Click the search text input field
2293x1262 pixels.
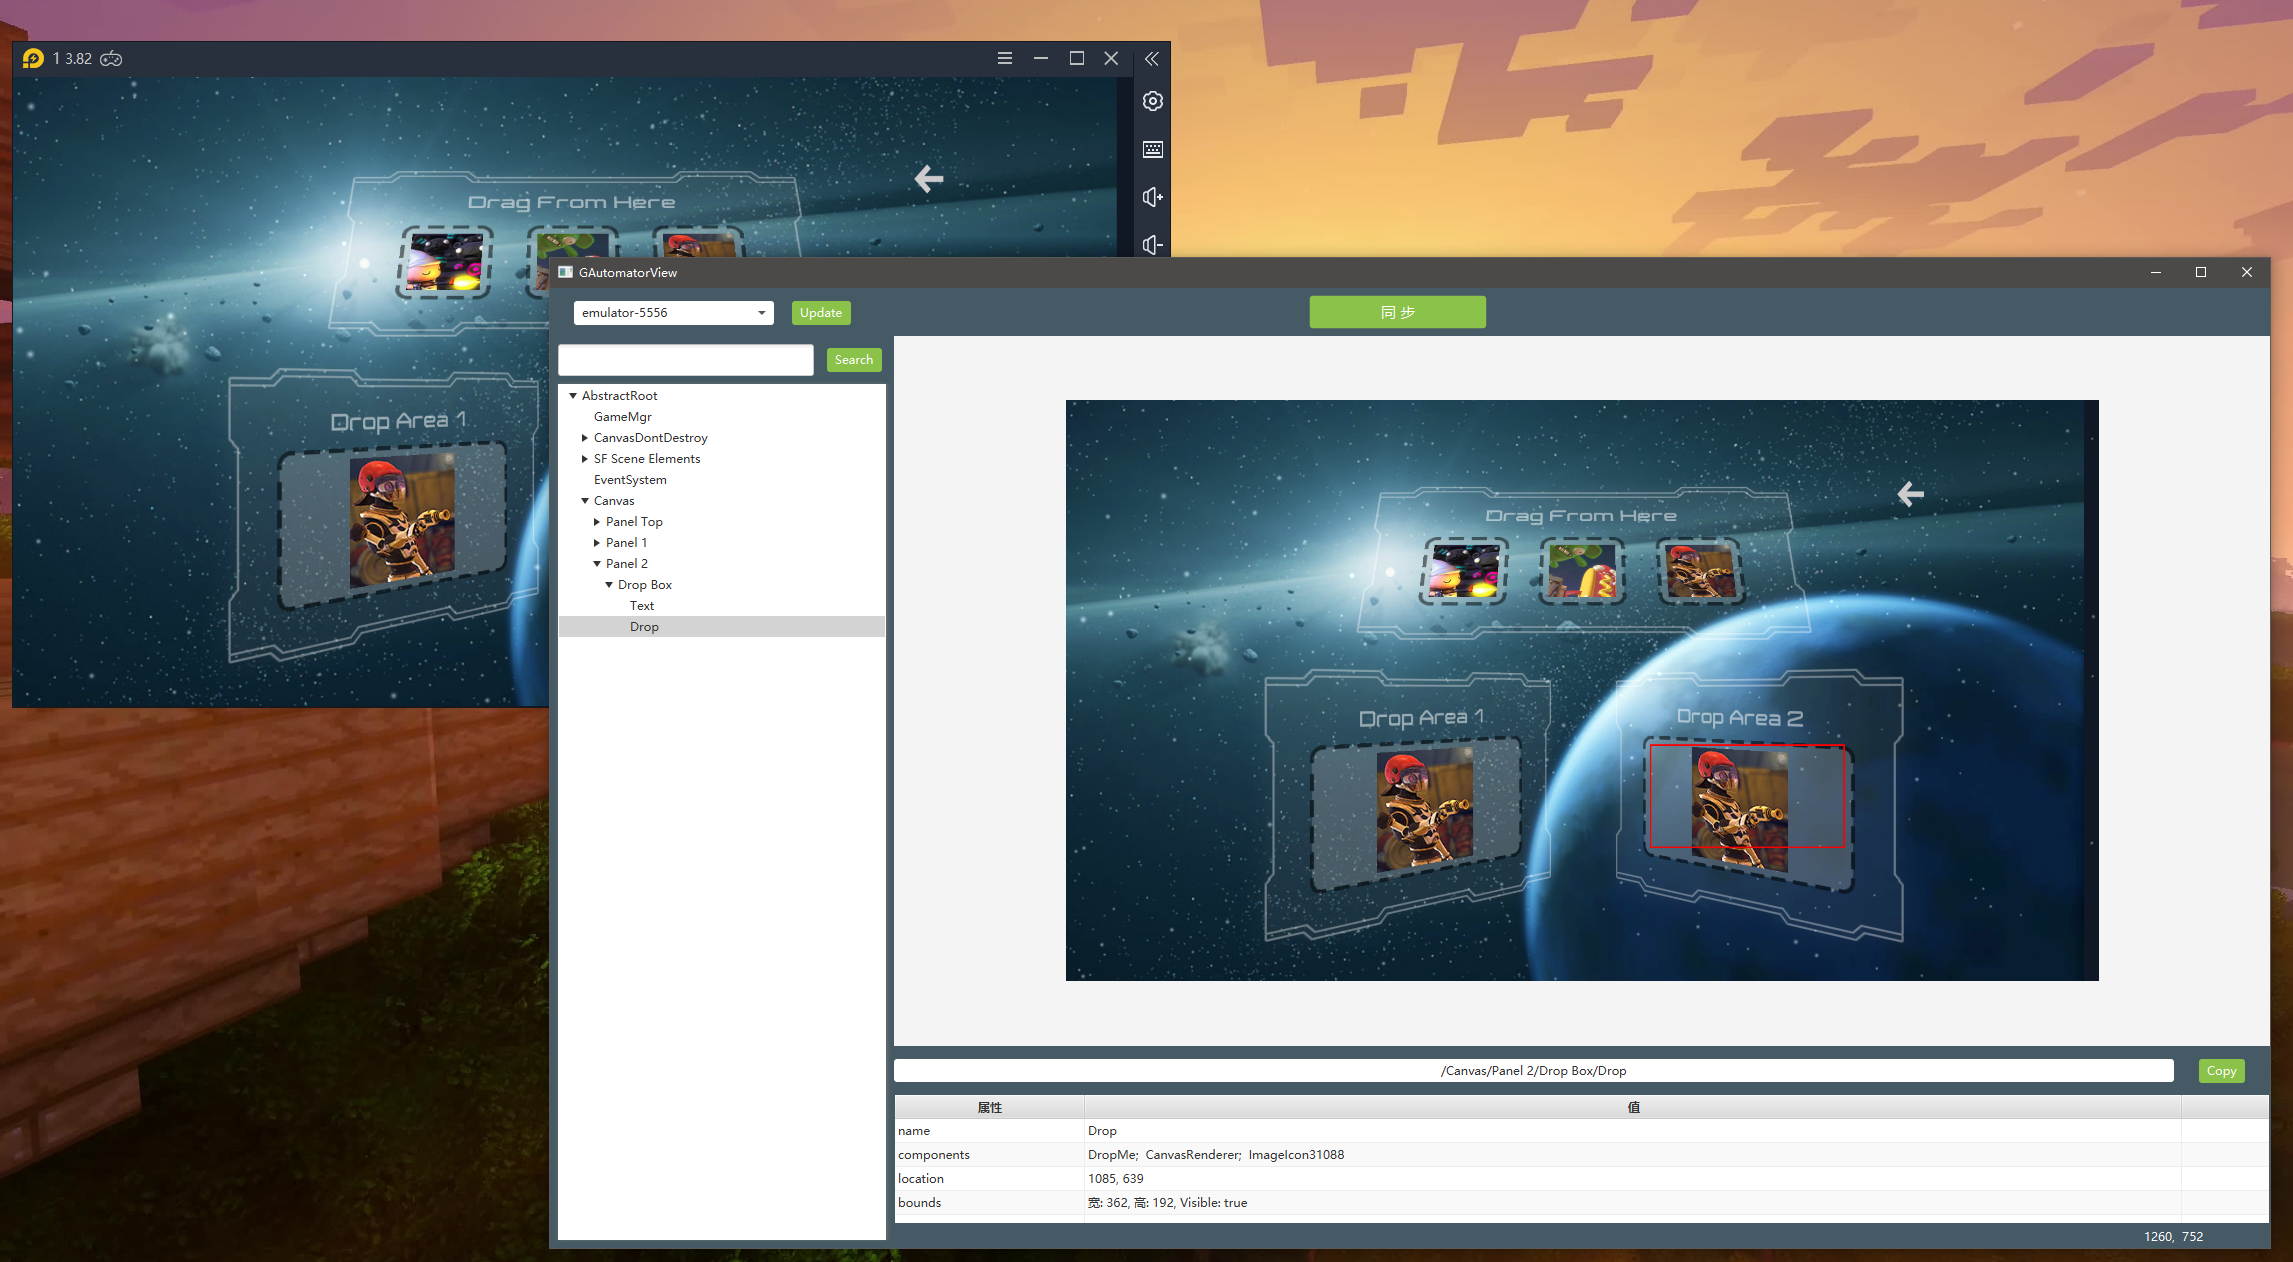coord(686,360)
